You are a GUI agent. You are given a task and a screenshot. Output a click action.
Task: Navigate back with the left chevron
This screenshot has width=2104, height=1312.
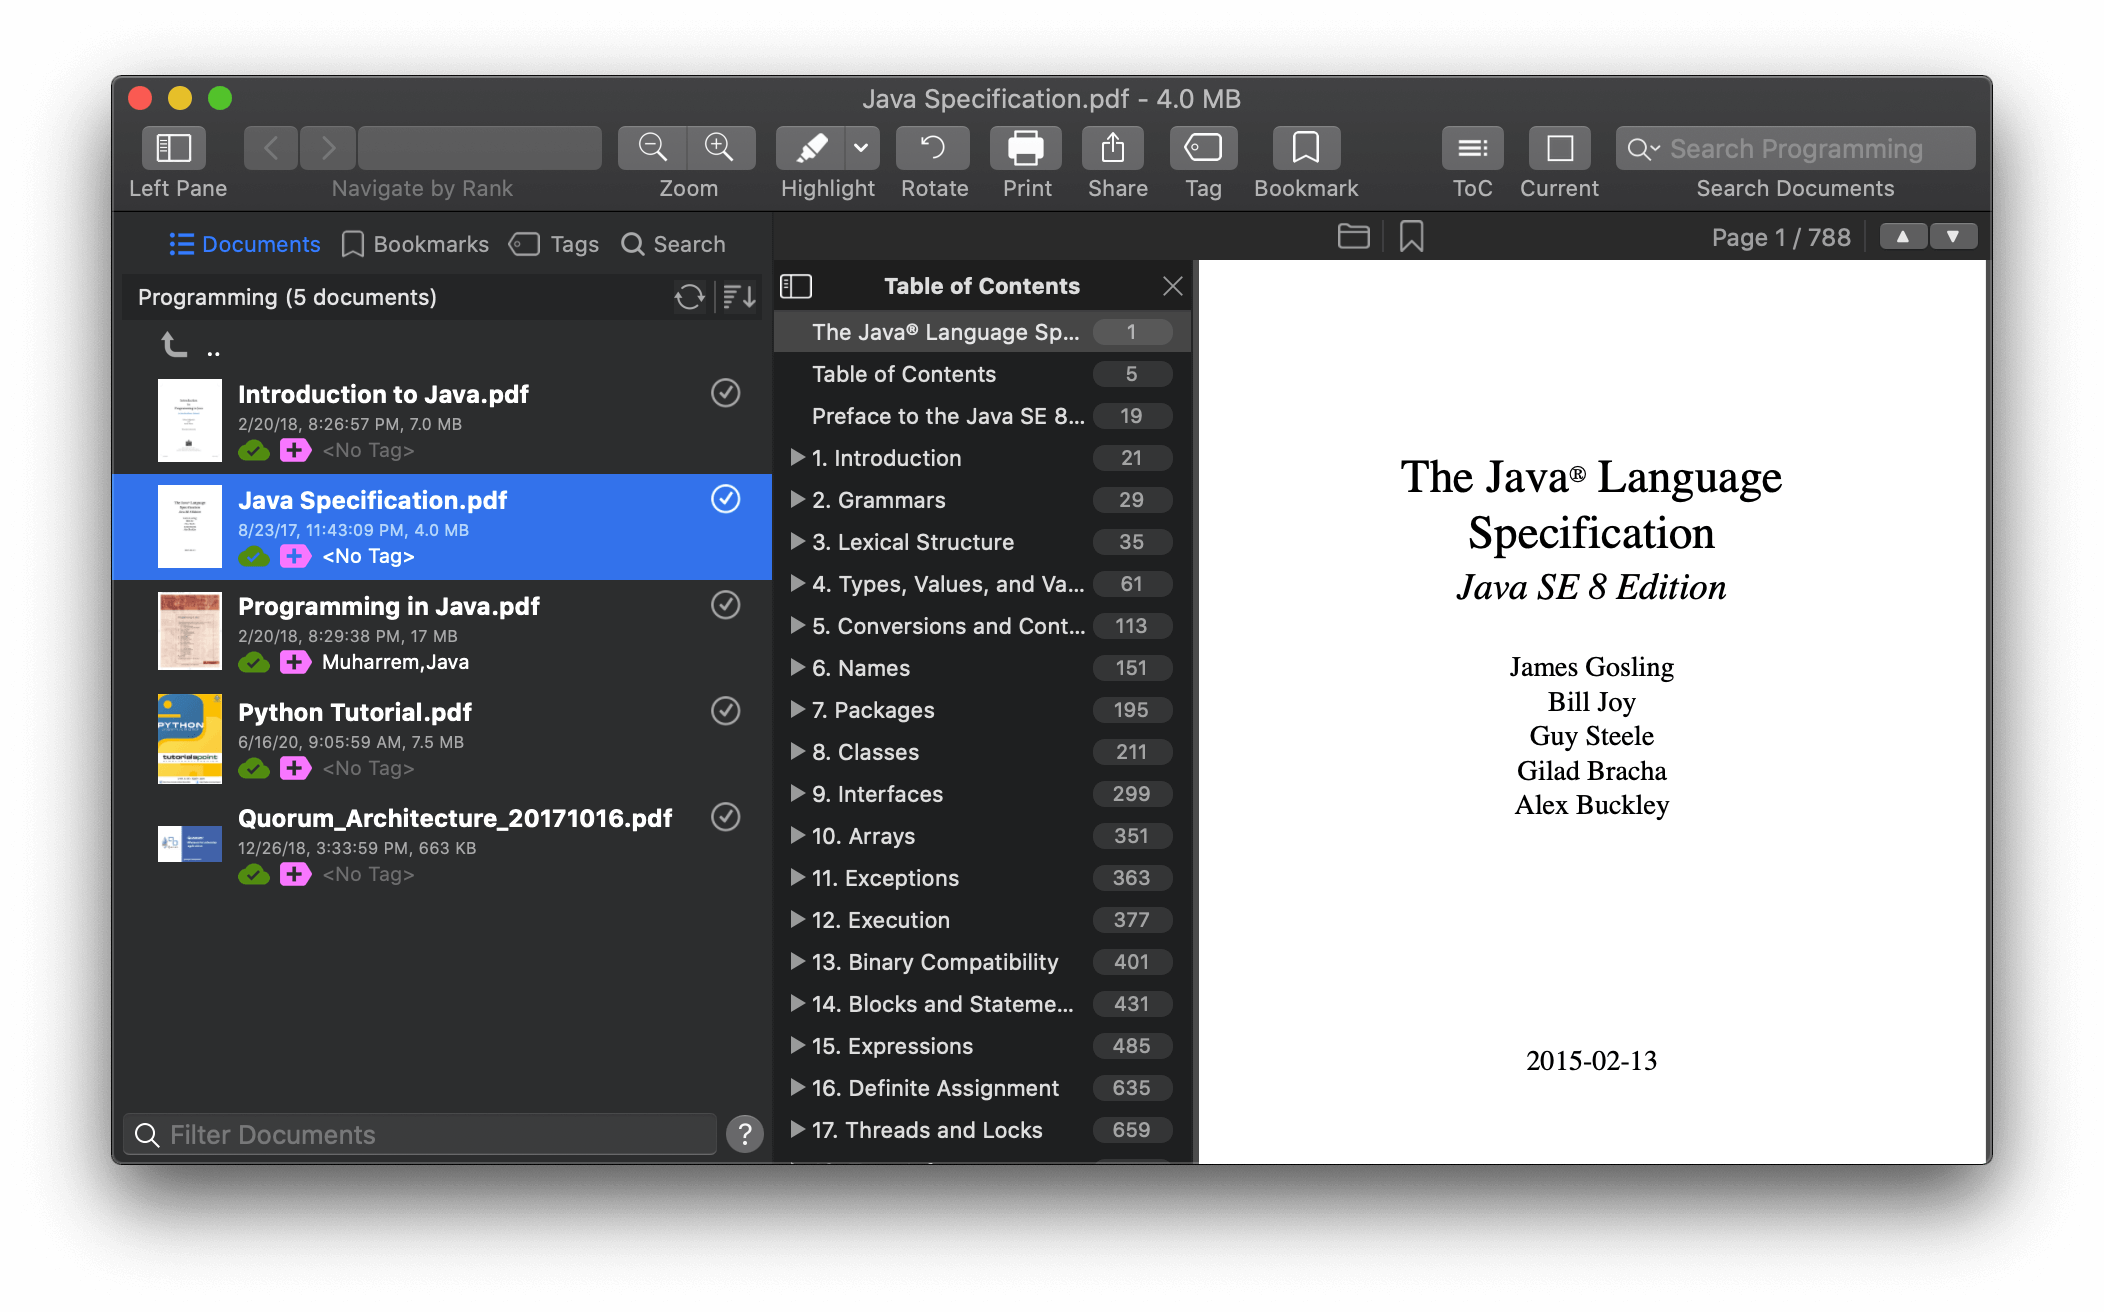[270, 148]
